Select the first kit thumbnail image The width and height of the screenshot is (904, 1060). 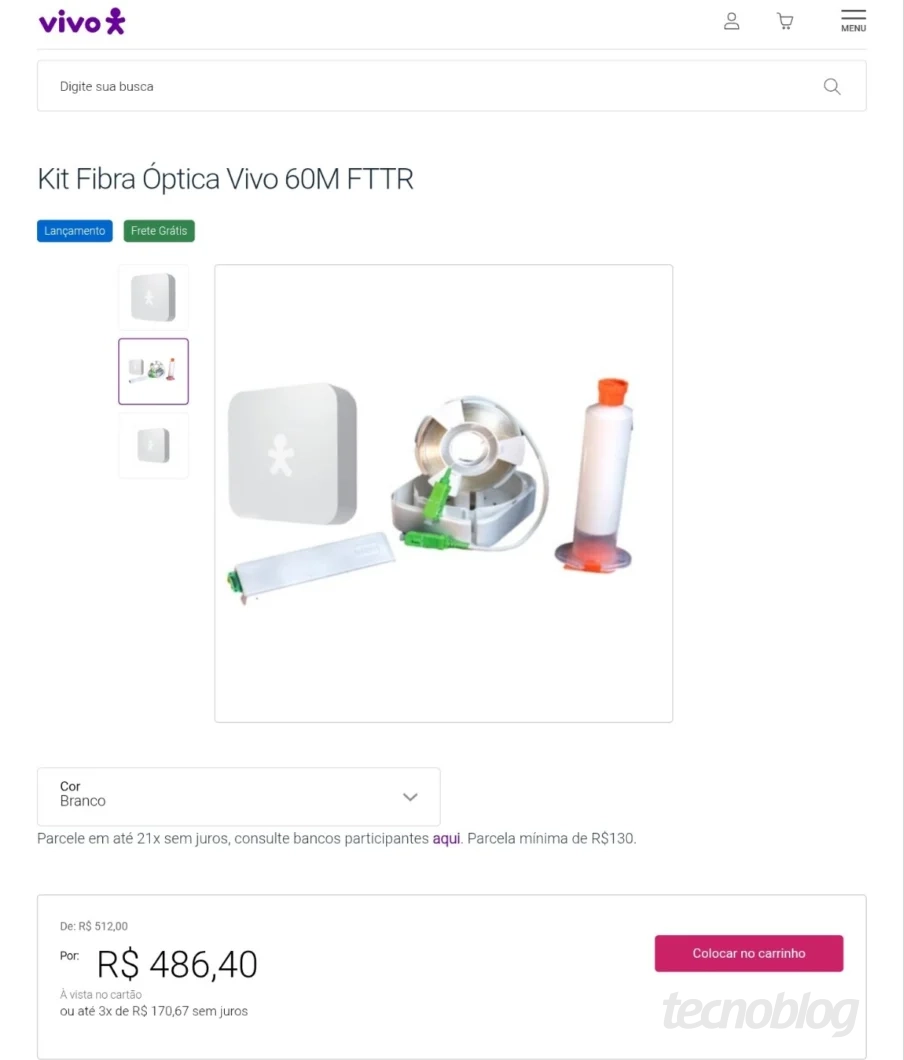pos(153,297)
